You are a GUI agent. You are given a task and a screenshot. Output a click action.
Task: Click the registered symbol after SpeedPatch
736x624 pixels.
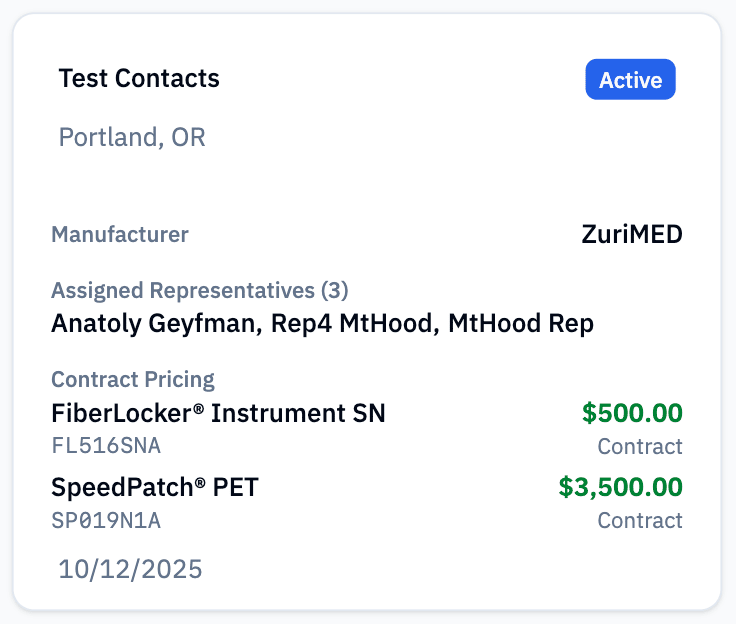tap(199, 482)
